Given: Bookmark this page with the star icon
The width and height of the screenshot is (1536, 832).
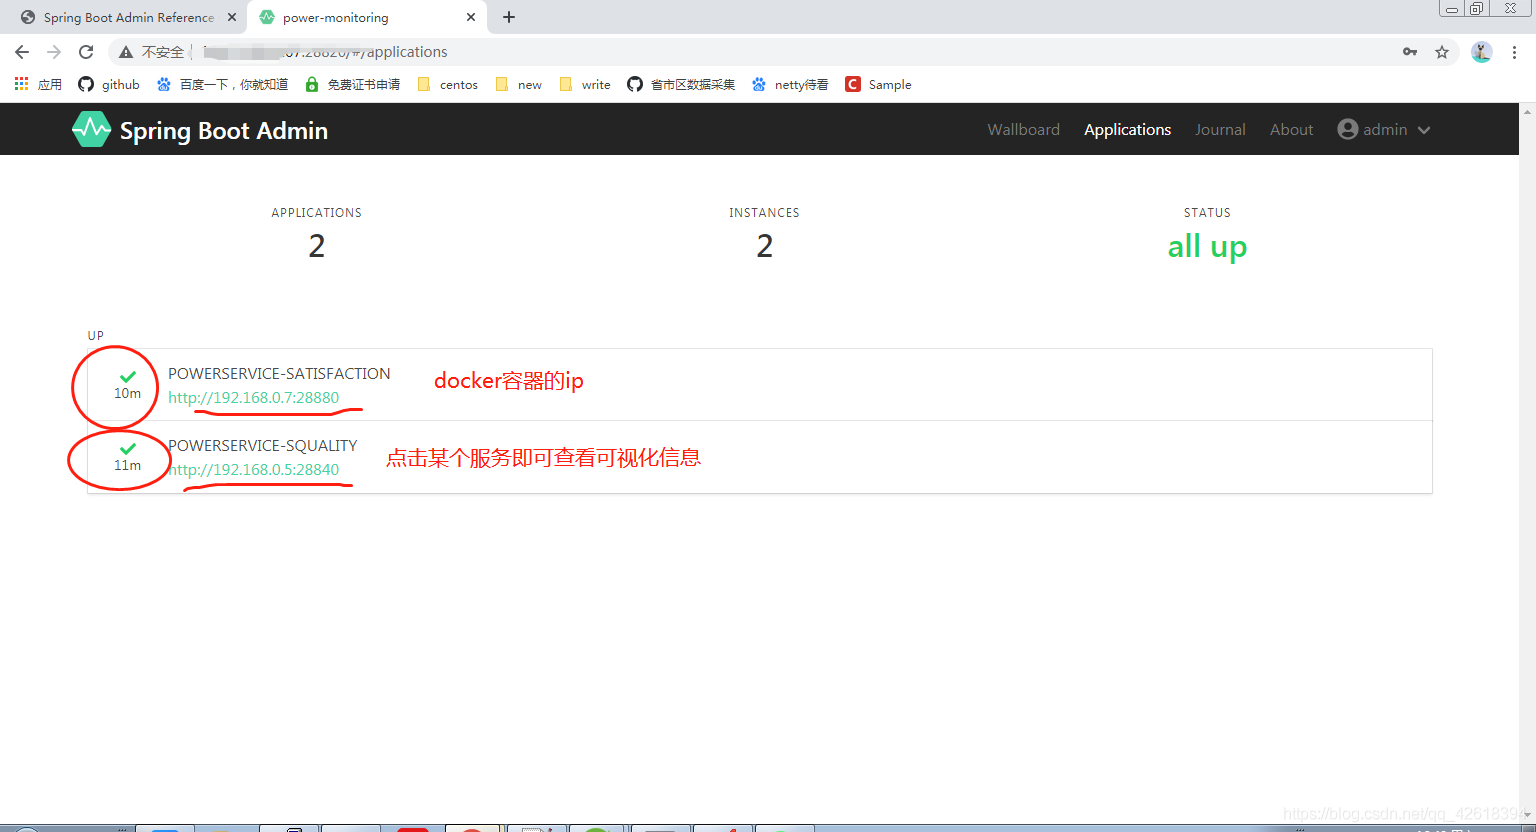Looking at the screenshot, I should pos(1442,52).
